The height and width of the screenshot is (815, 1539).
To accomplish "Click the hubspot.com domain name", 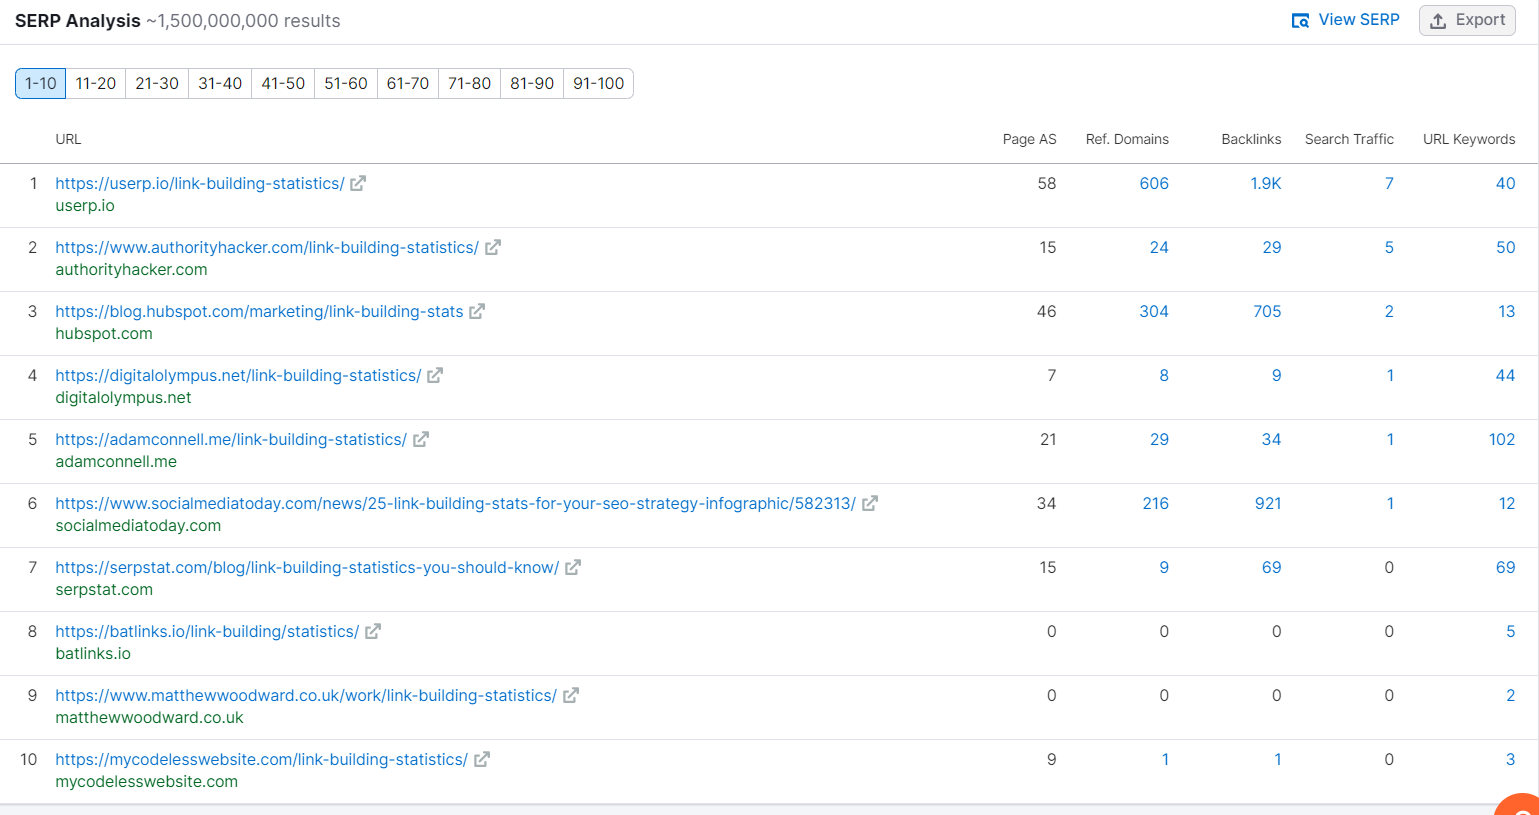I will [x=104, y=333].
